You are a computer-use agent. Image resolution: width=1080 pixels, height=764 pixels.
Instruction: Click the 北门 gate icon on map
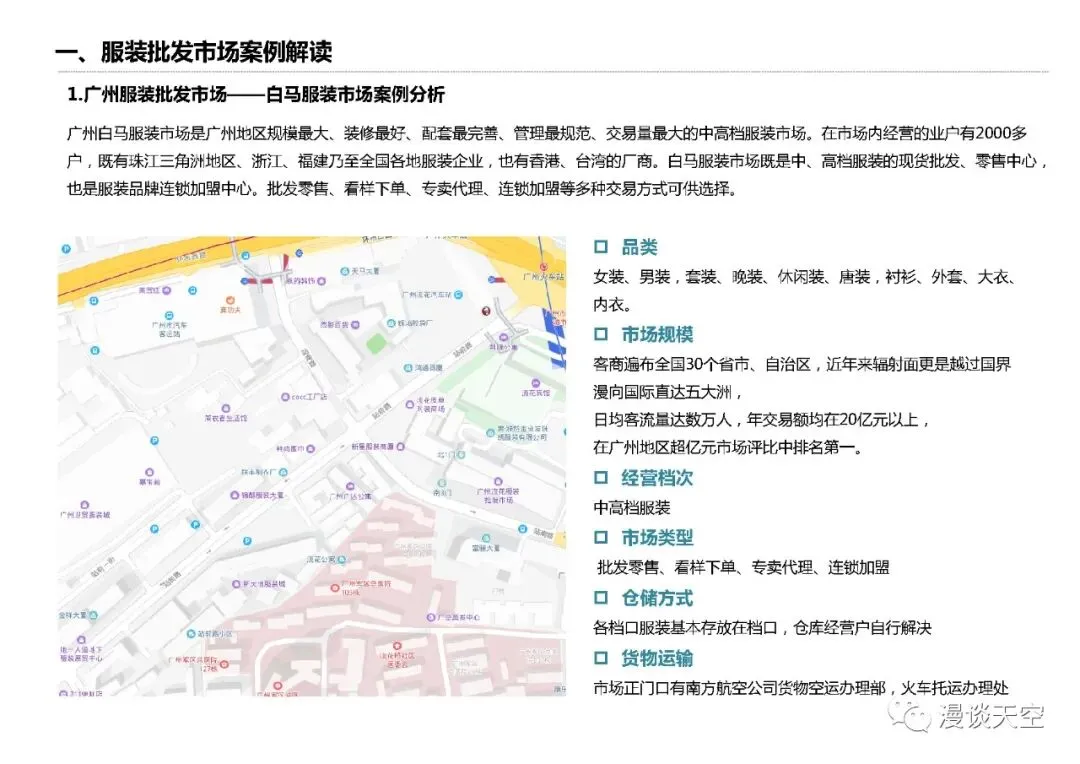click(461, 455)
